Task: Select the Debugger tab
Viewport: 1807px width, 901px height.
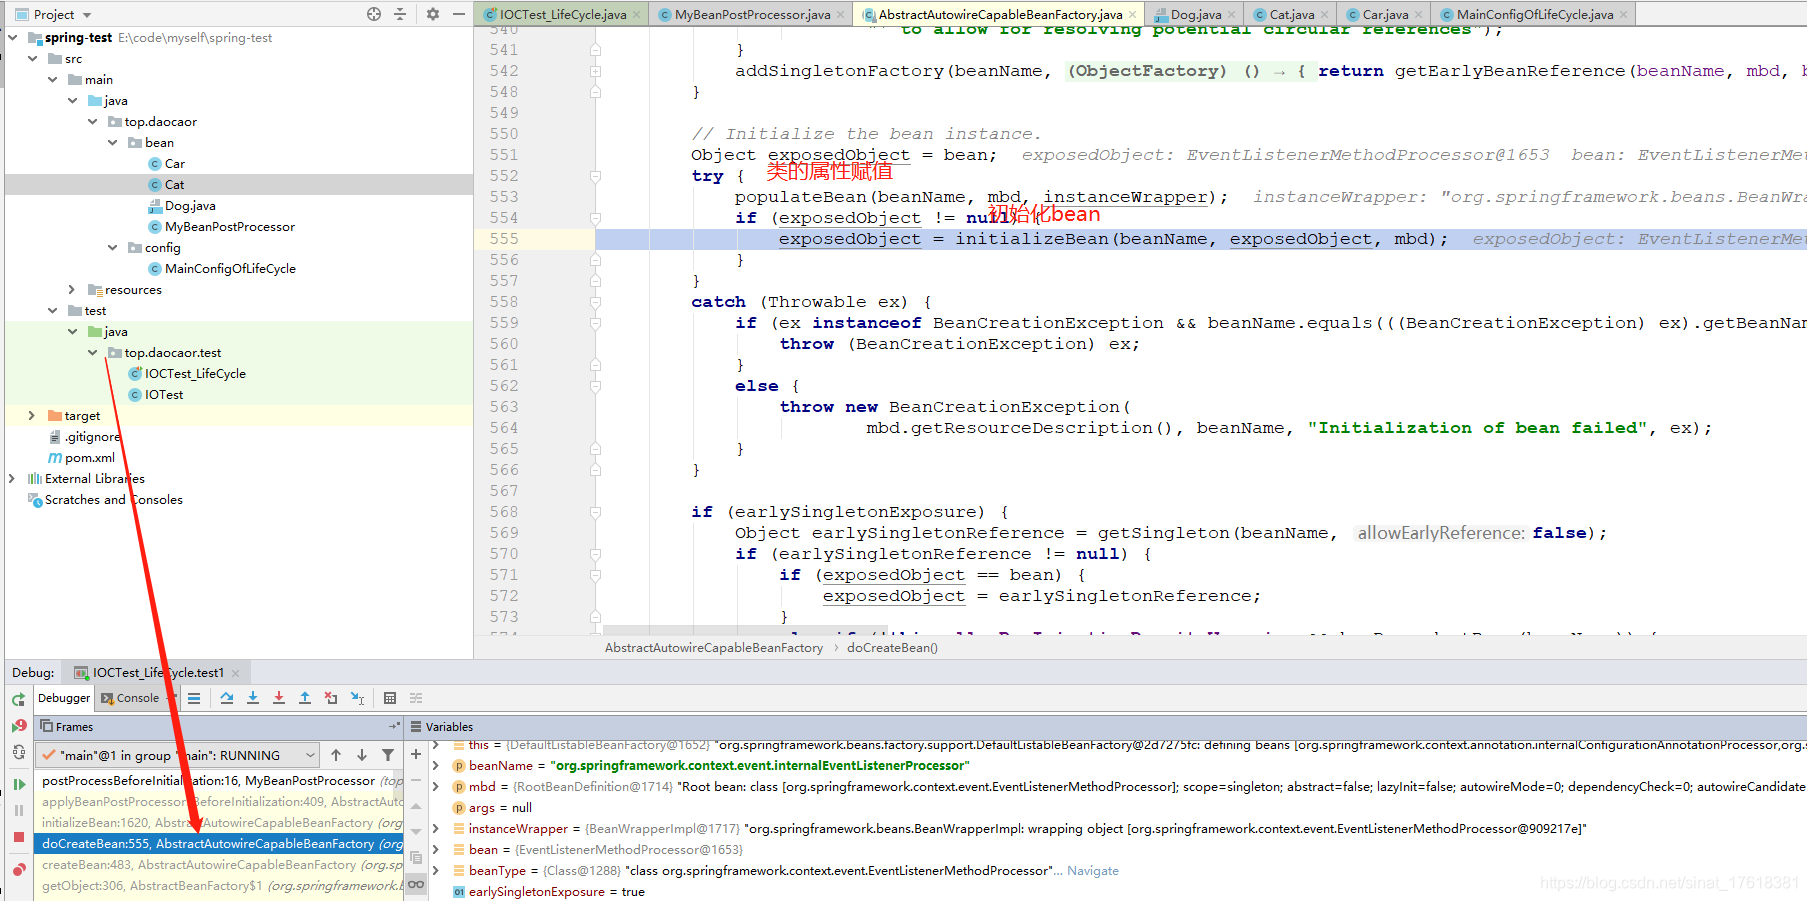Action: 64,698
